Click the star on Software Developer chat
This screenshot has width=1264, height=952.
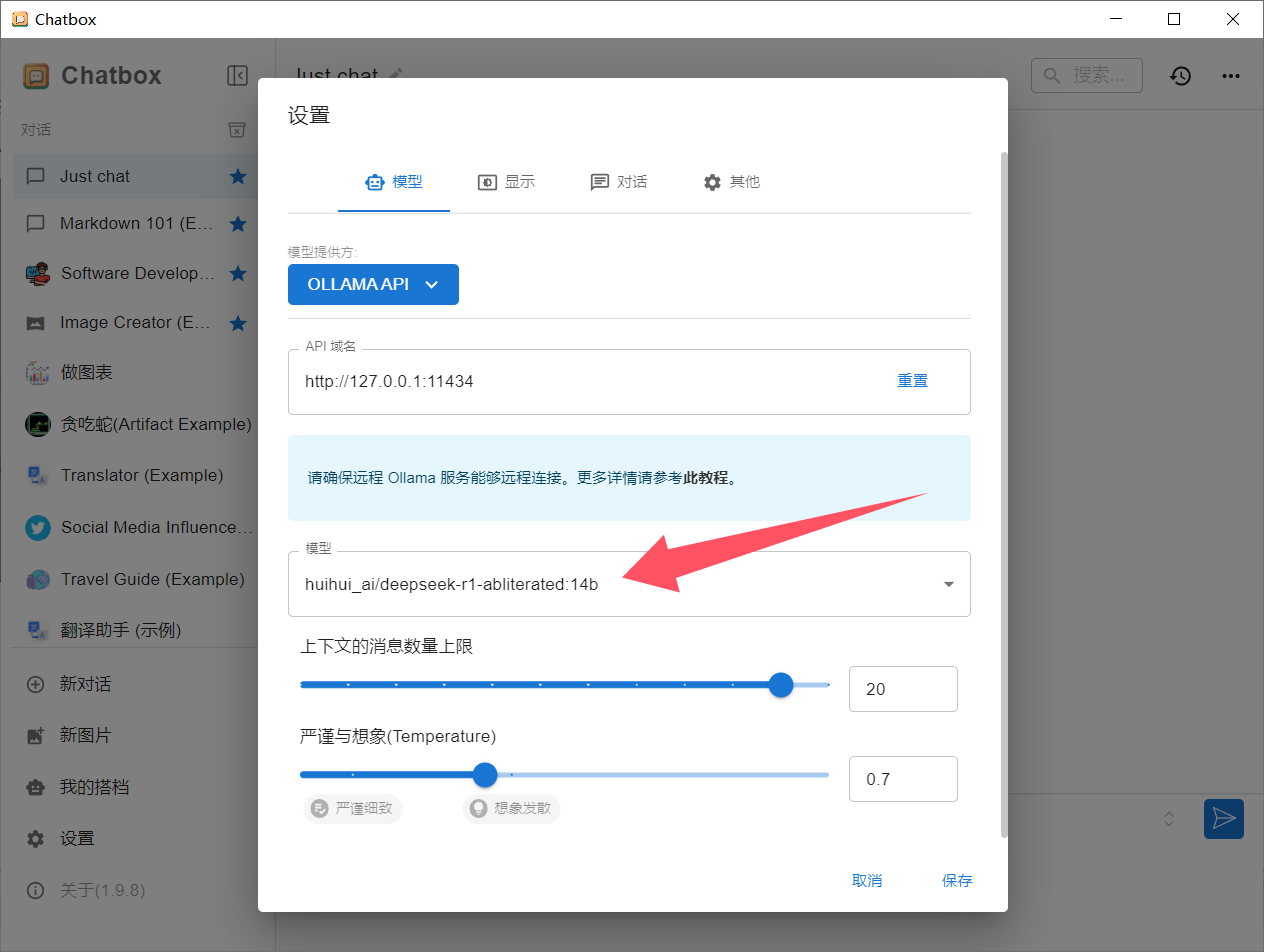[x=238, y=273]
